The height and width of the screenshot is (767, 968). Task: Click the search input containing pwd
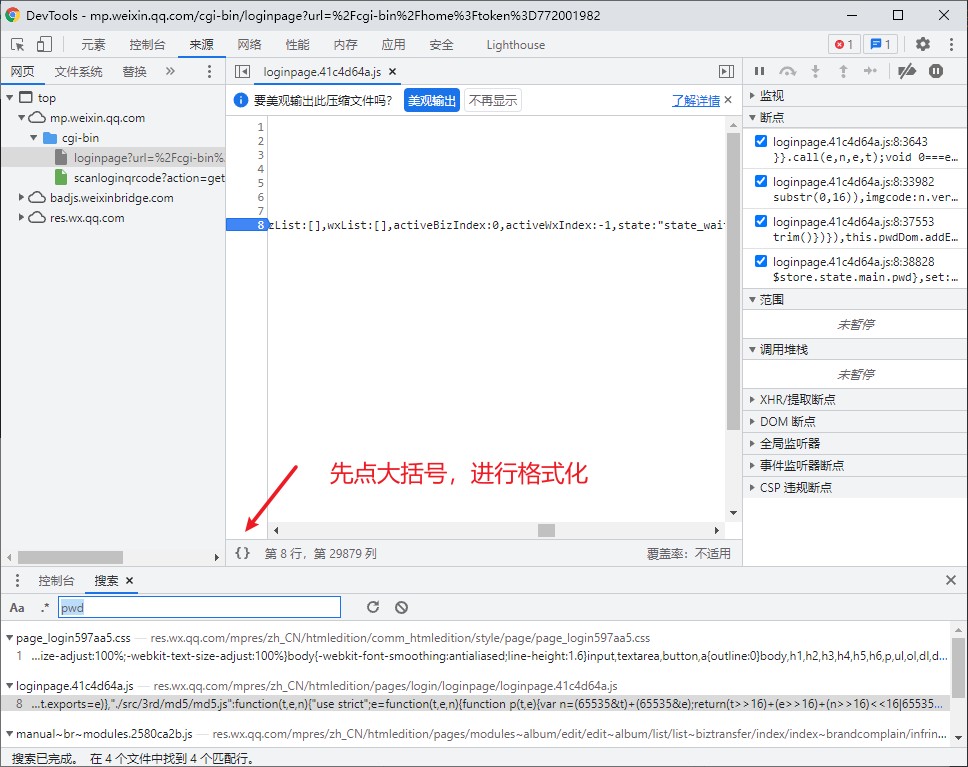[200, 607]
